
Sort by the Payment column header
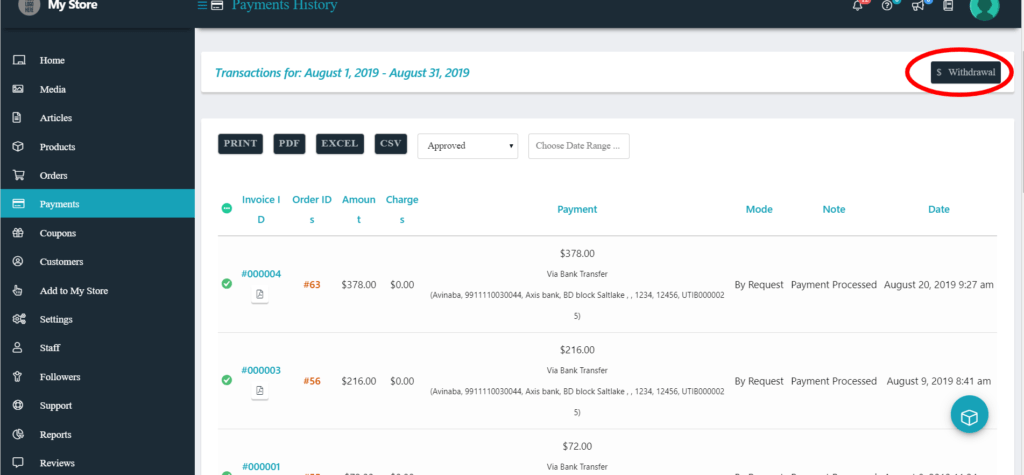pos(577,209)
